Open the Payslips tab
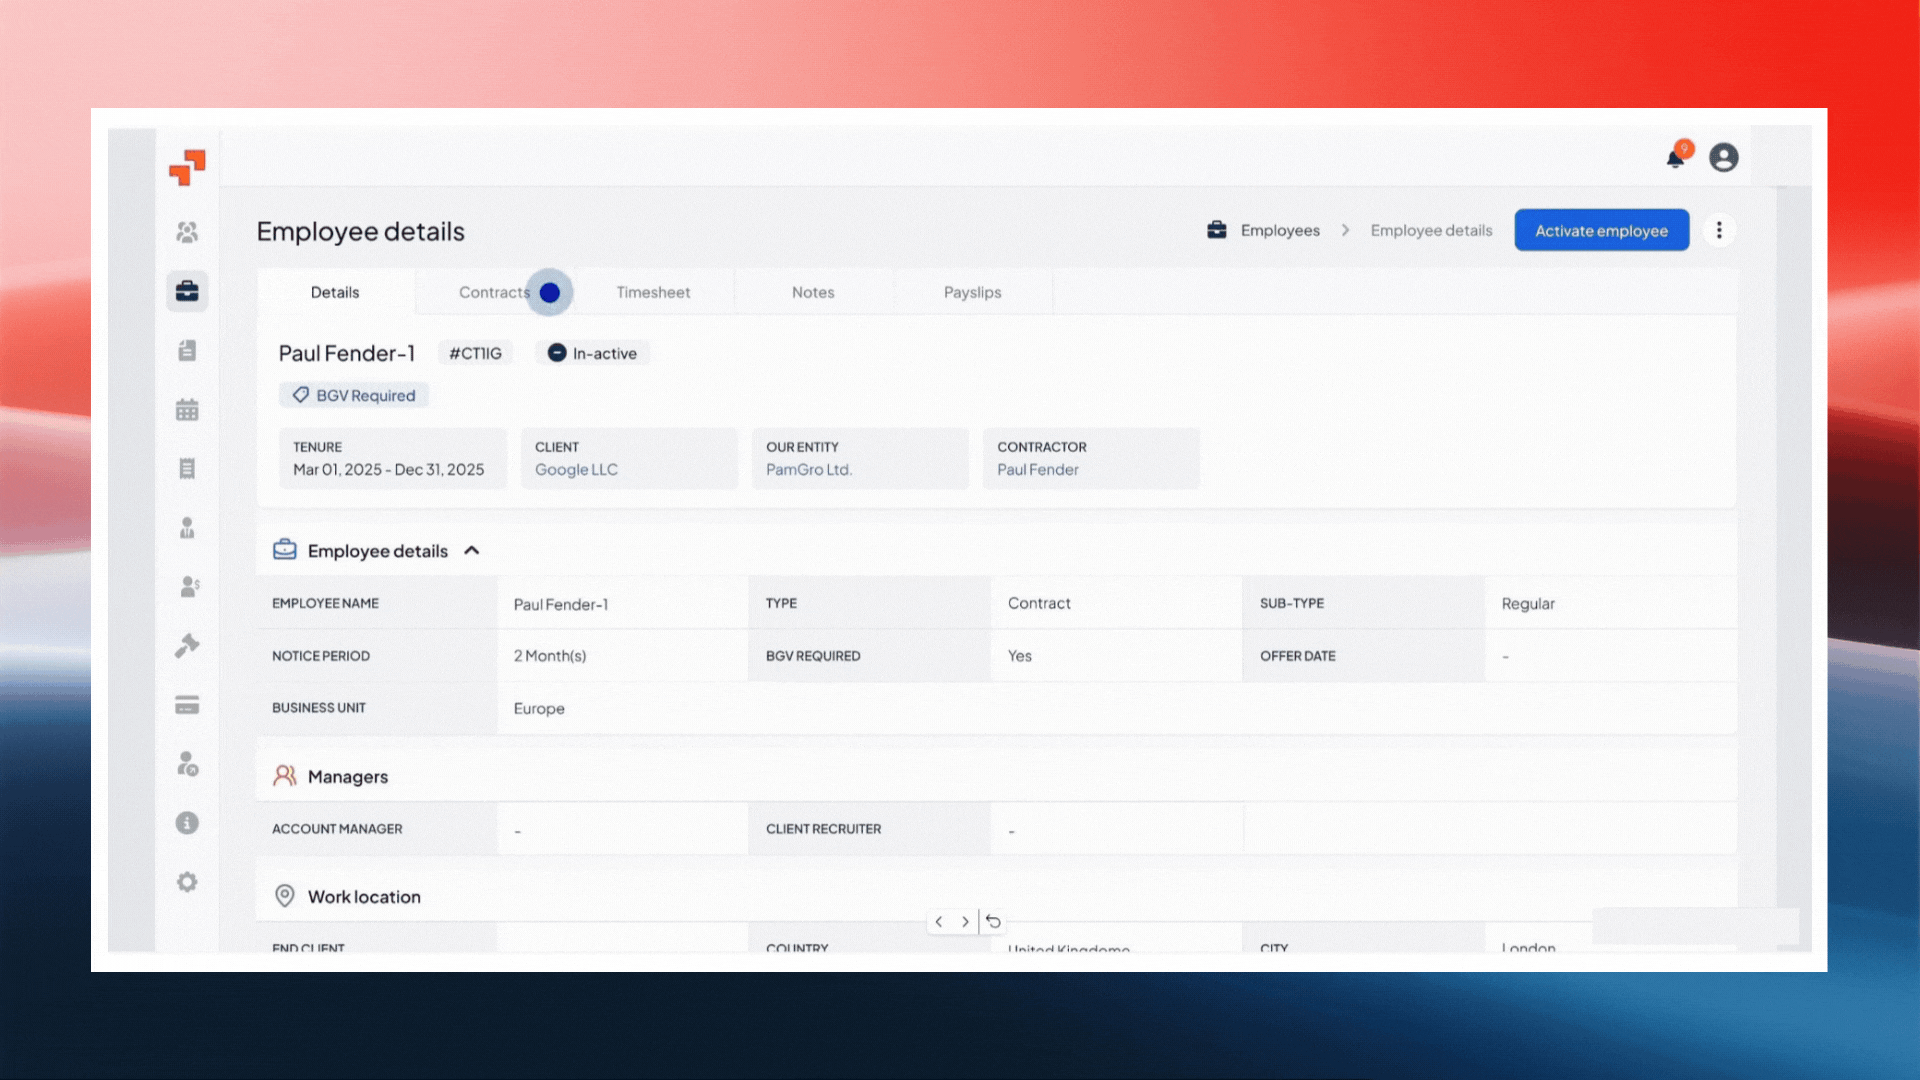The image size is (1920, 1080). (x=972, y=292)
